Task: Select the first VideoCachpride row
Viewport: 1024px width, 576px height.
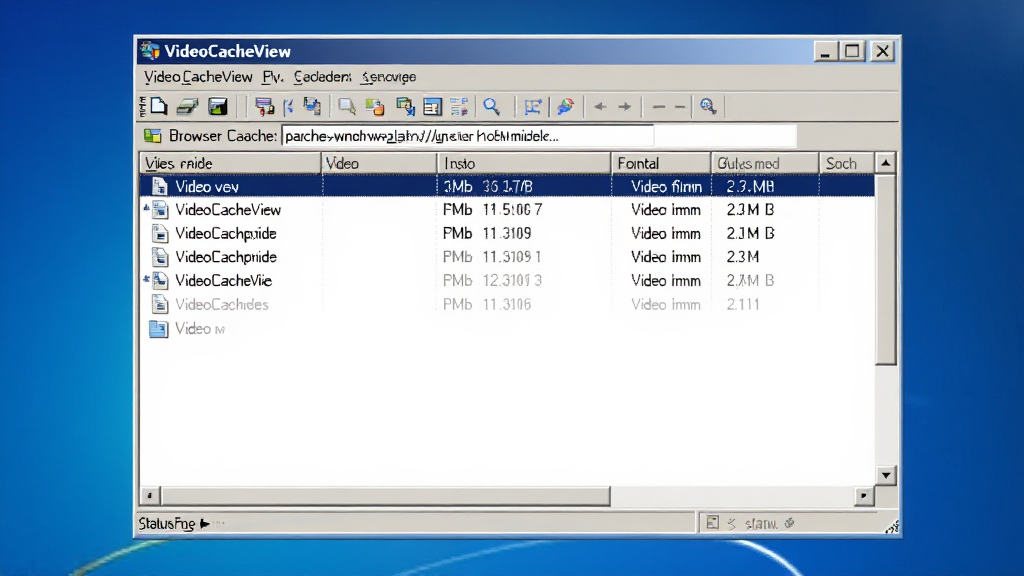Action: [x=507, y=233]
